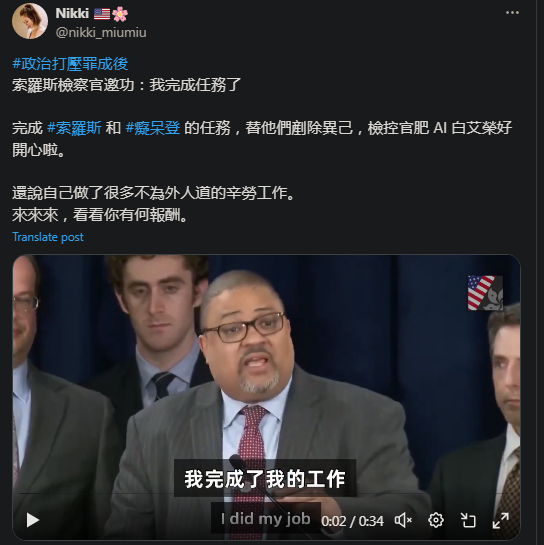Viewport: 544px width, 545px height.
Task: Play the video
Action: (33, 520)
